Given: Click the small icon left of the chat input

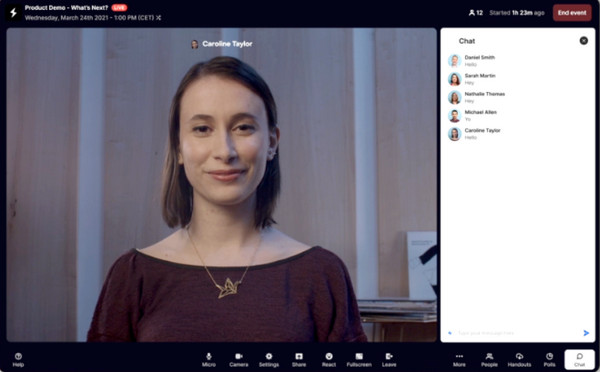Looking at the screenshot, I should [450, 333].
